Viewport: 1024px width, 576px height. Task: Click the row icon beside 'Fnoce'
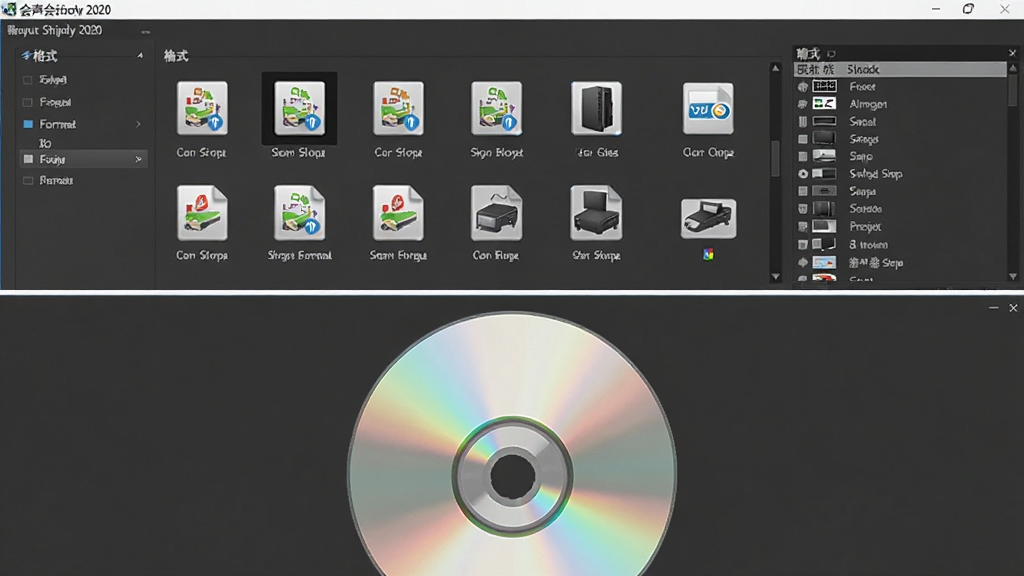click(x=803, y=86)
